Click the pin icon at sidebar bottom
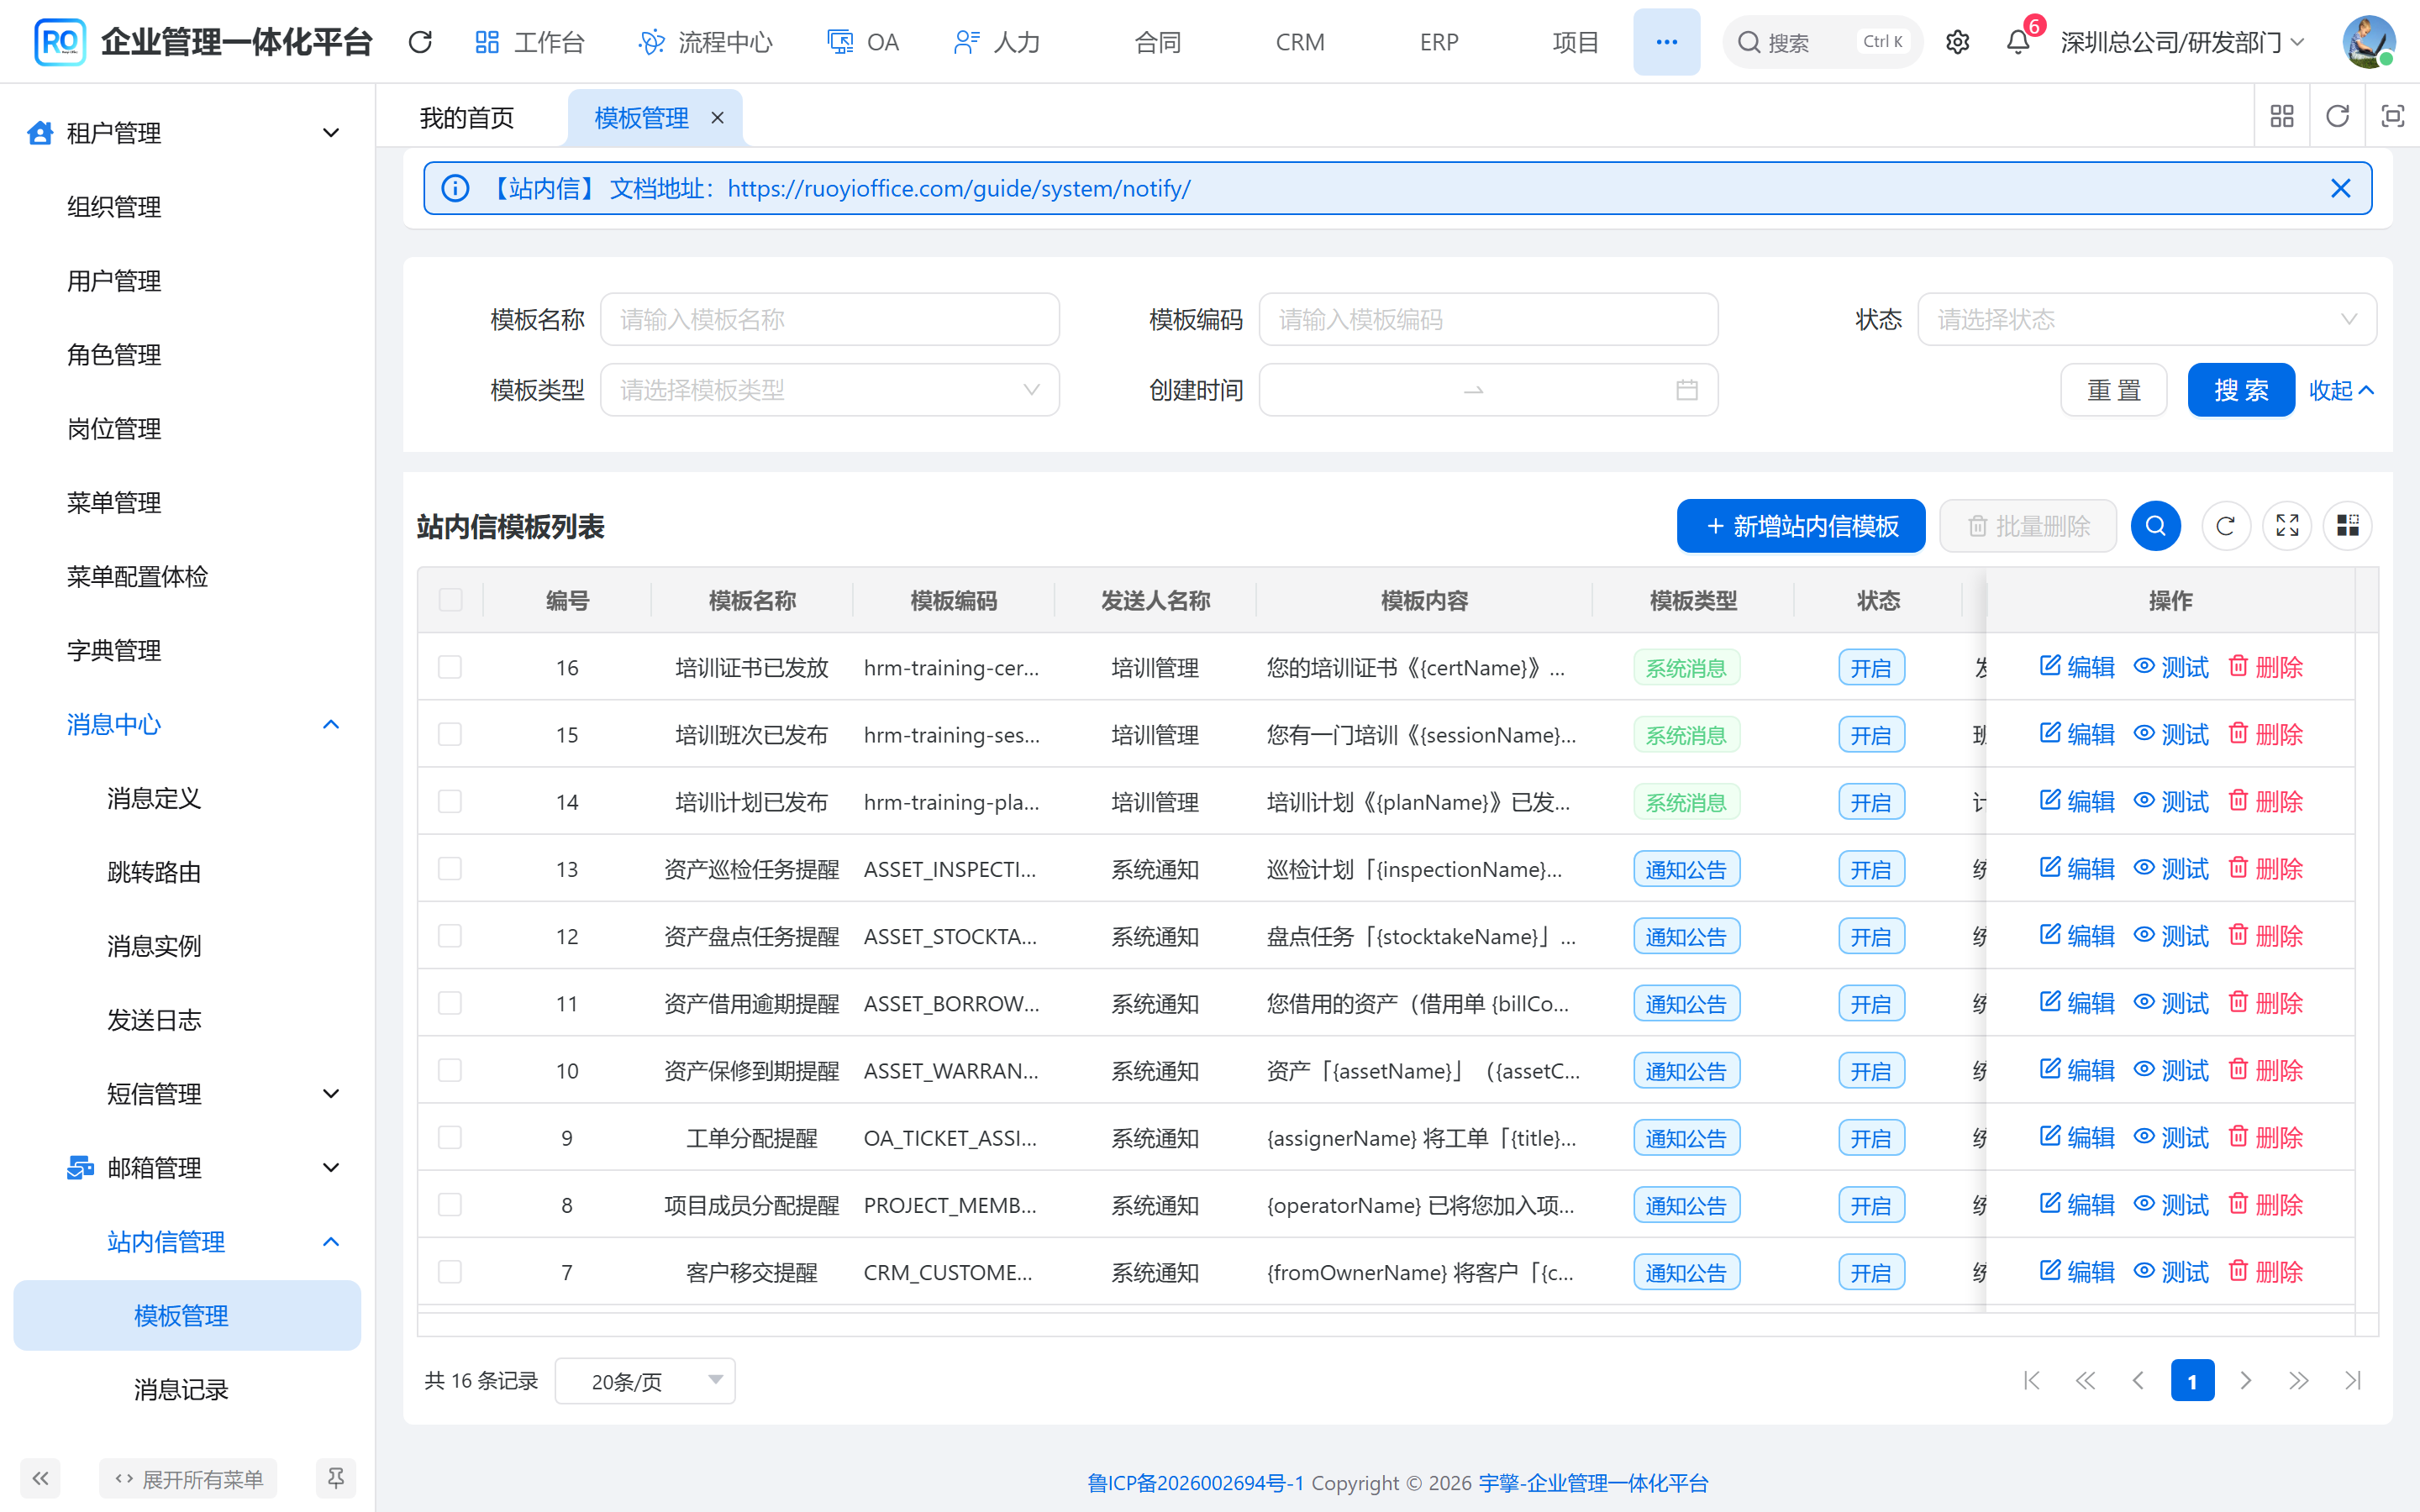Viewport: 2420px width, 1512px height. 336,1478
